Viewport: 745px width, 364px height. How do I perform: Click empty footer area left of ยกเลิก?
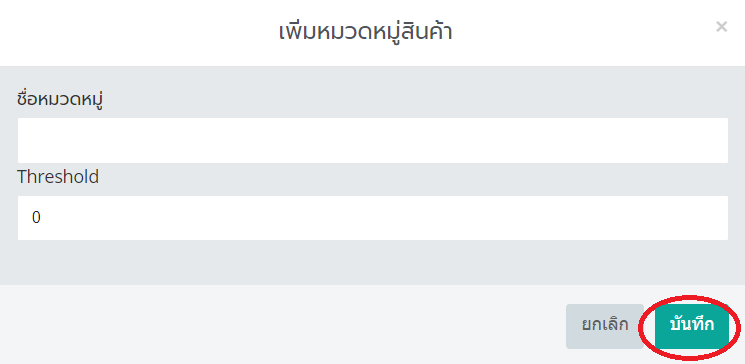[283, 326]
